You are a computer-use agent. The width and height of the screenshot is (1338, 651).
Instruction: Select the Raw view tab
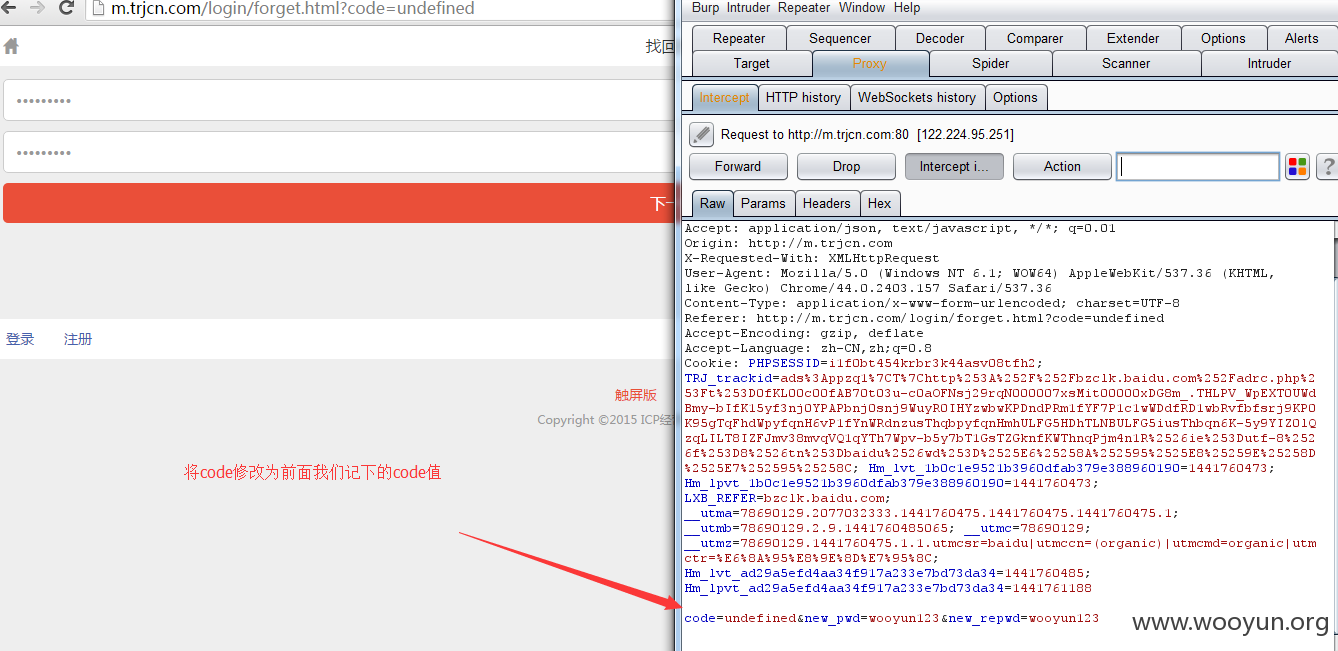click(x=713, y=203)
